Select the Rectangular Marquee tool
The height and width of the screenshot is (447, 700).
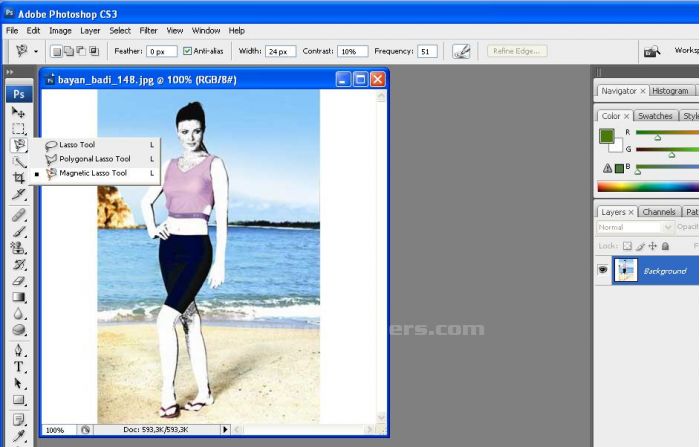click(x=18, y=129)
